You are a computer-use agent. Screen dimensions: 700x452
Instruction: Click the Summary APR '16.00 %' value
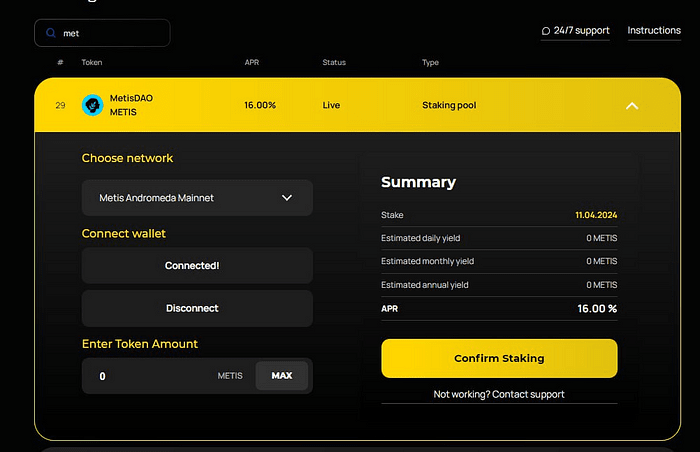click(597, 309)
